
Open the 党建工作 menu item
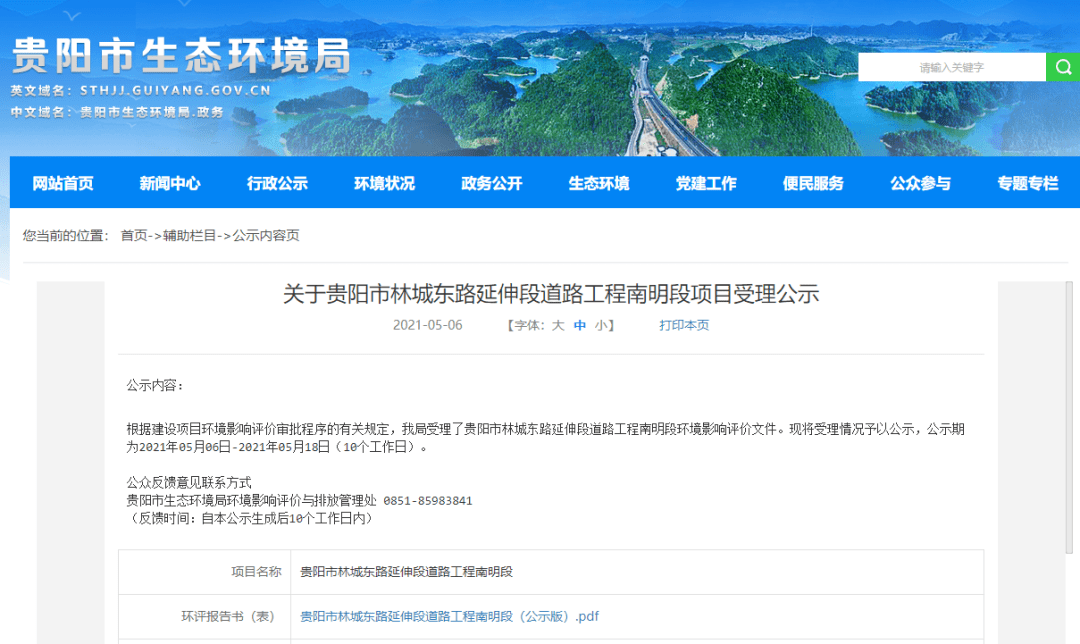point(706,183)
